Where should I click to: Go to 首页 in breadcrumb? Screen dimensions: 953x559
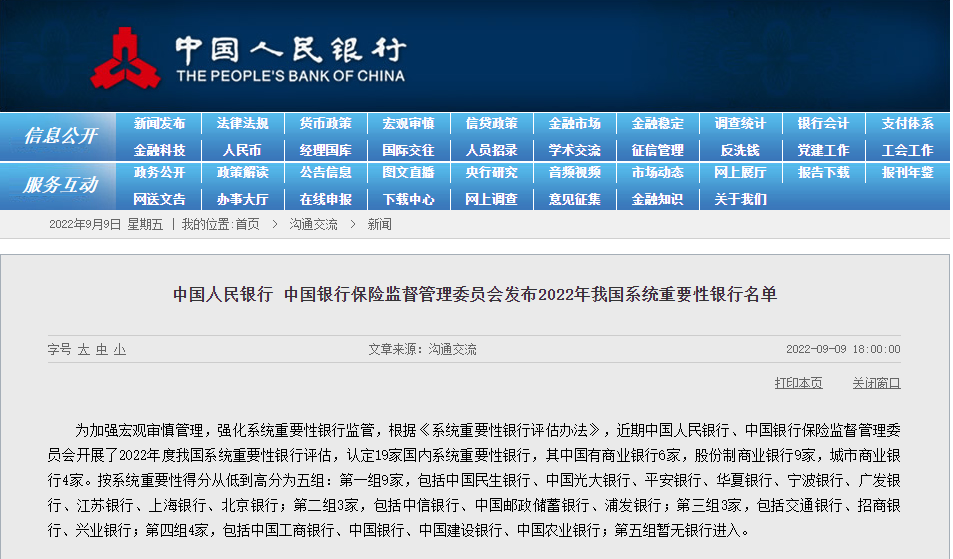coord(247,225)
